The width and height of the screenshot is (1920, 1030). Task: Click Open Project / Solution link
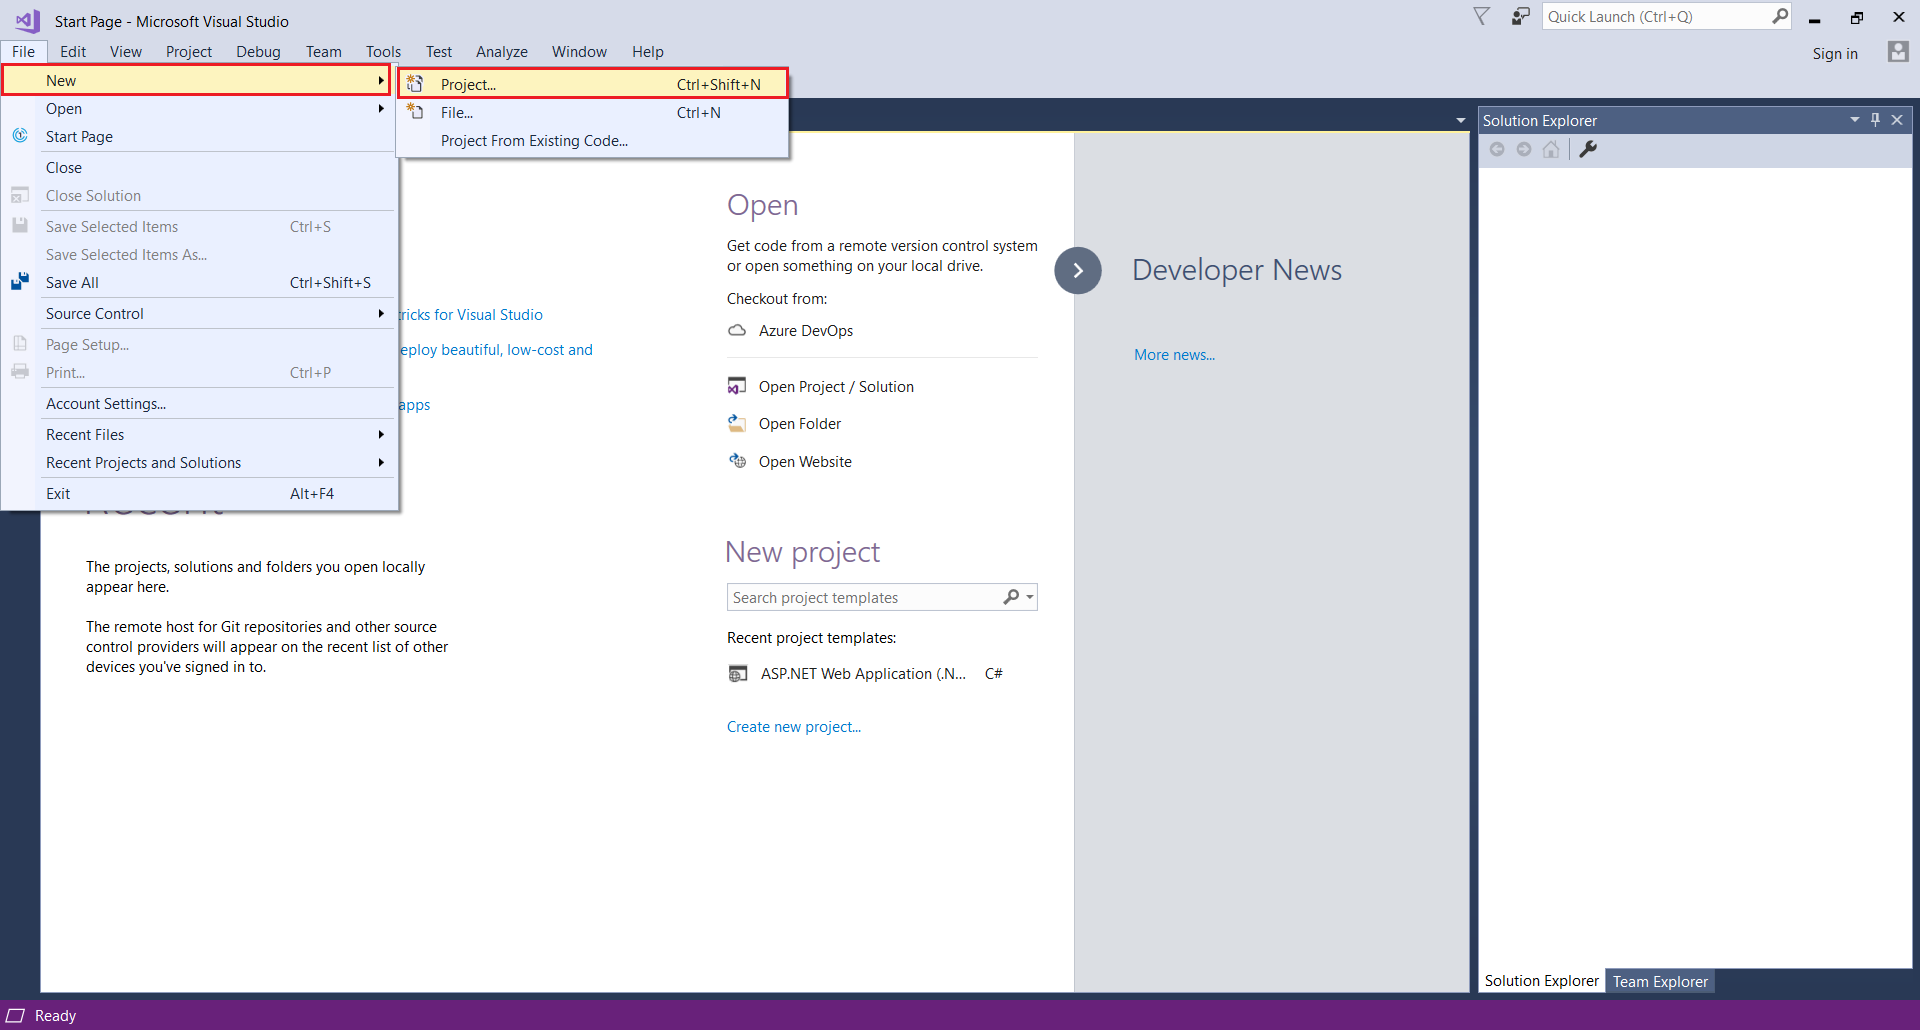836,386
